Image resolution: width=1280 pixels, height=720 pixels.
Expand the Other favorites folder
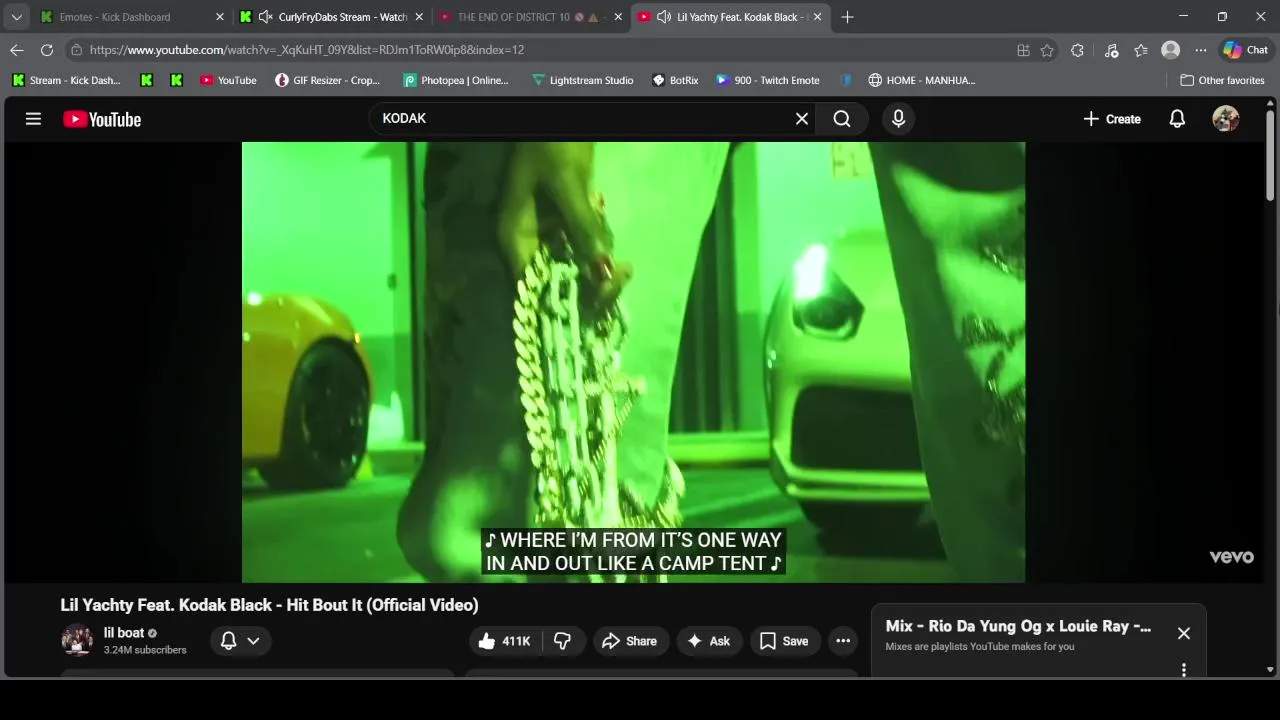(x=1222, y=80)
